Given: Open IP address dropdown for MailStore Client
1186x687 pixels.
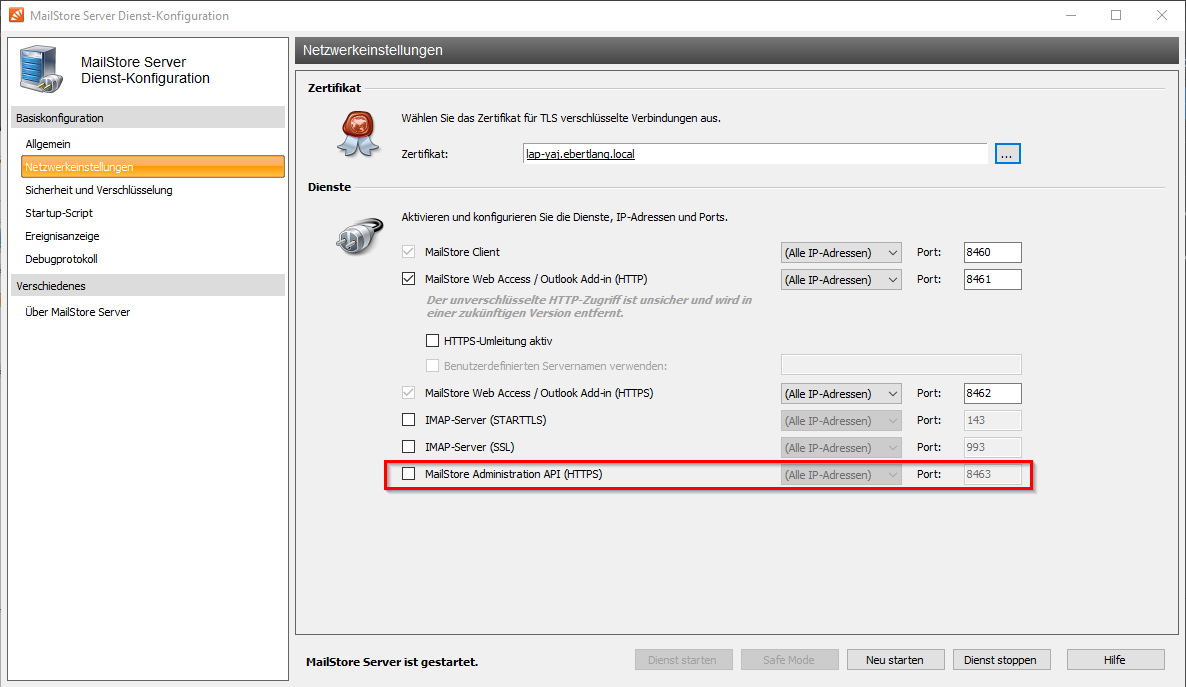Looking at the screenshot, I should click(x=841, y=253).
